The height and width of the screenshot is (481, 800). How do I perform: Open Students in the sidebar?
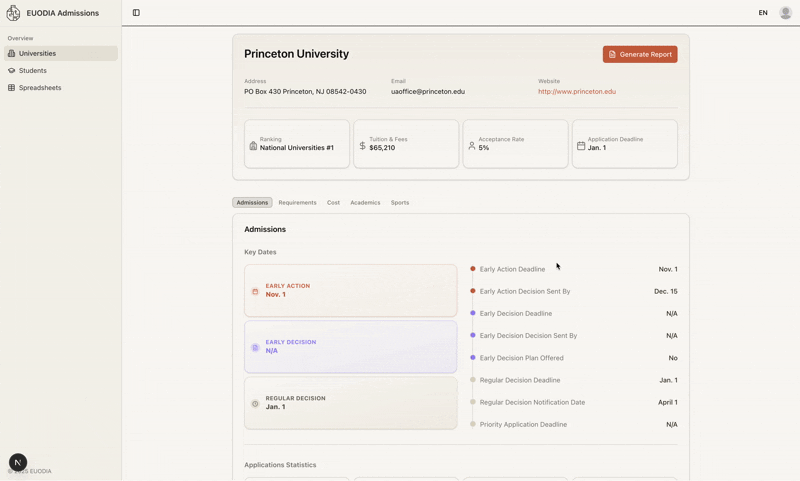point(61,70)
